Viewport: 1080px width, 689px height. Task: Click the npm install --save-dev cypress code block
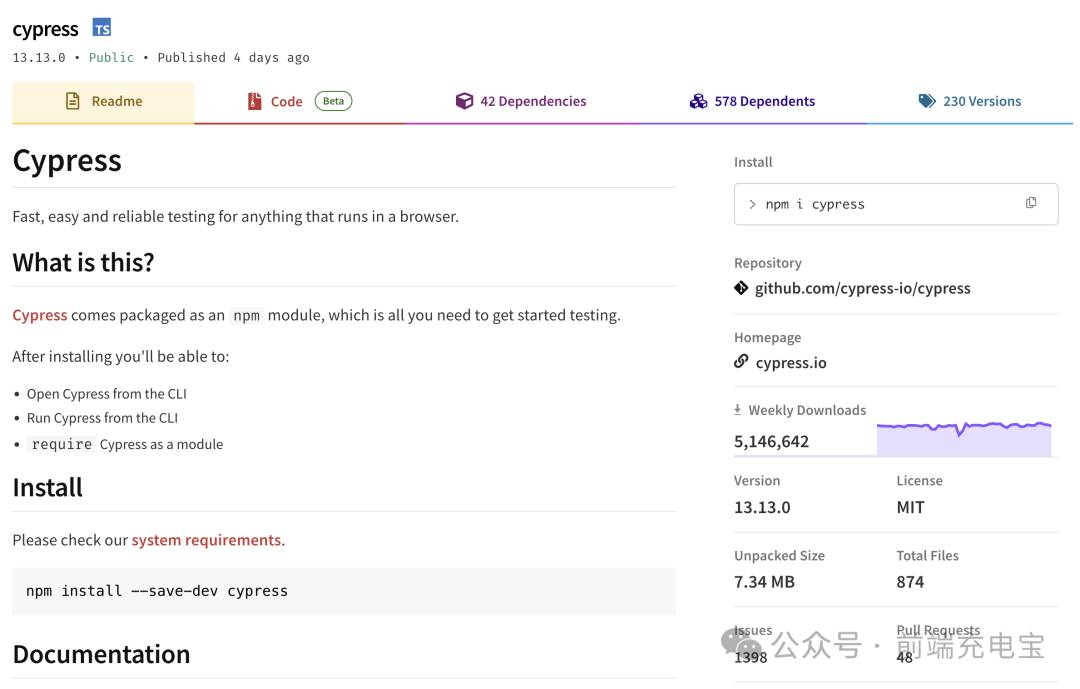pyautogui.click(x=344, y=590)
